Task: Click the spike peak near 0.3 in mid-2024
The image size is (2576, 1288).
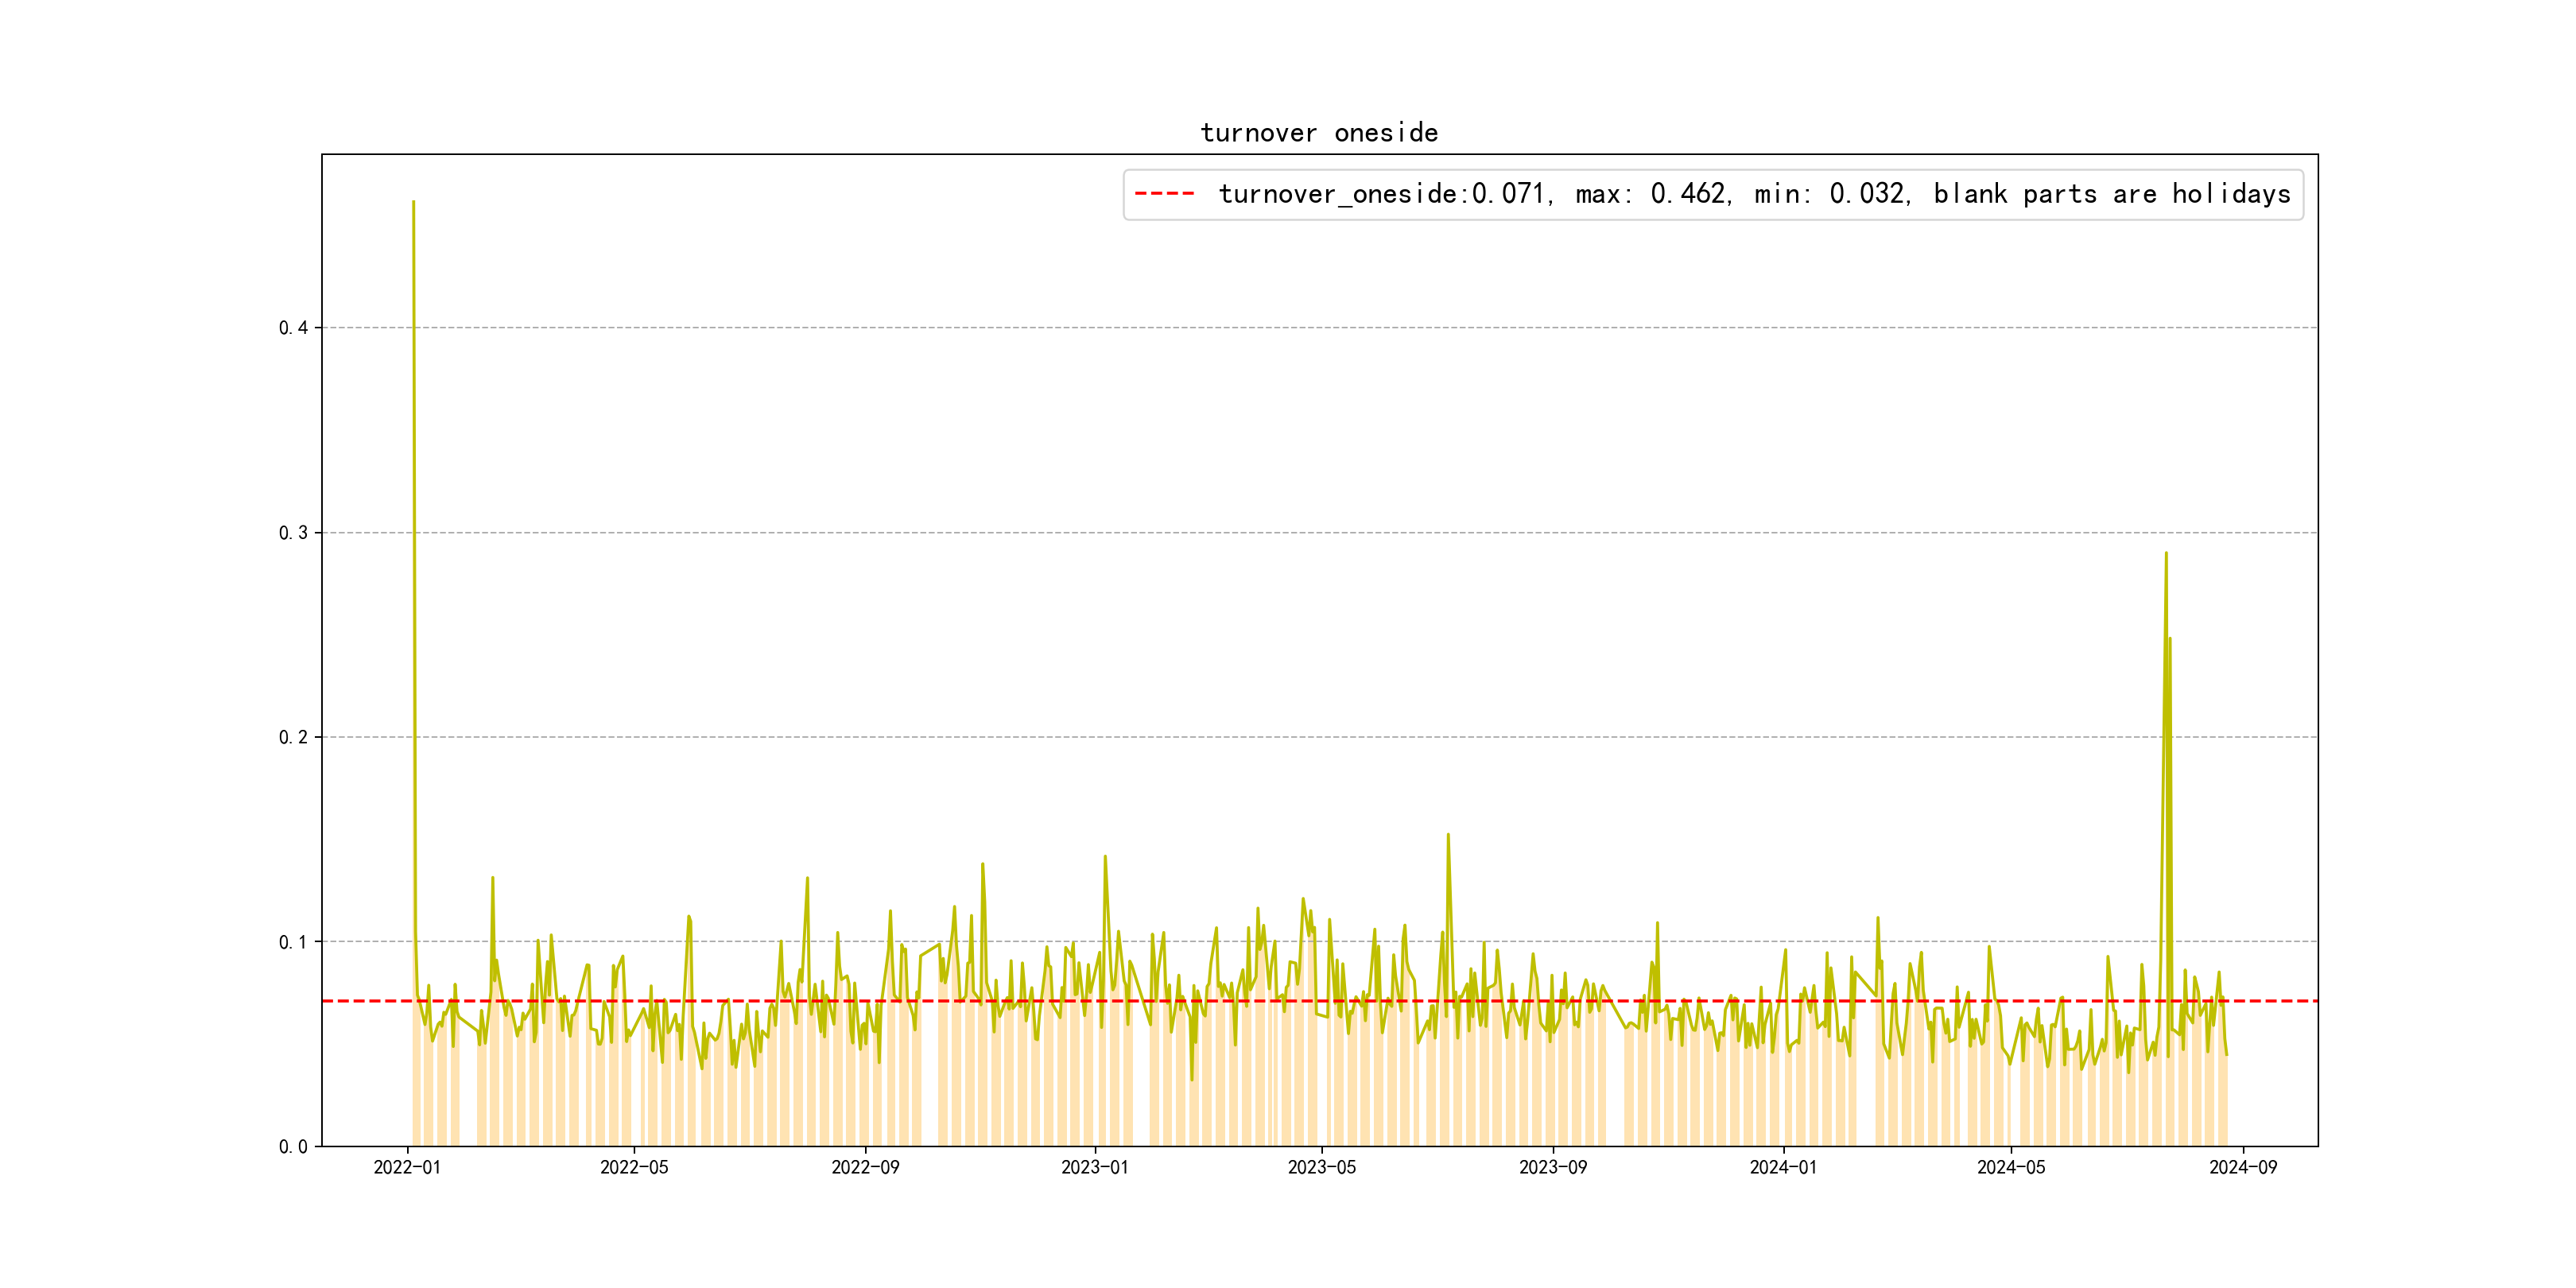Action: coord(2166,553)
